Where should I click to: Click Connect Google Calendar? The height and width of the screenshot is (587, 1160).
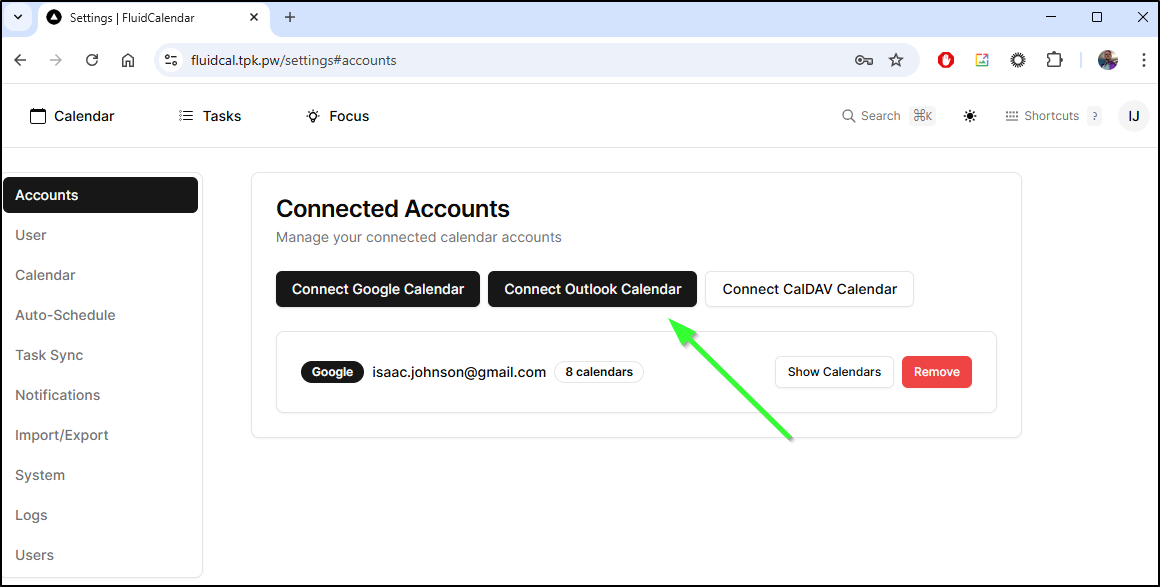[378, 289]
